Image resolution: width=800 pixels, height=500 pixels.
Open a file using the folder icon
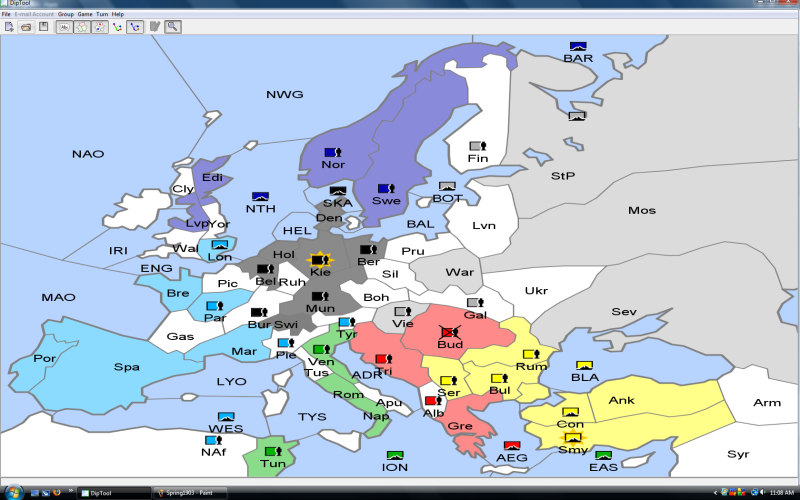coord(25,26)
